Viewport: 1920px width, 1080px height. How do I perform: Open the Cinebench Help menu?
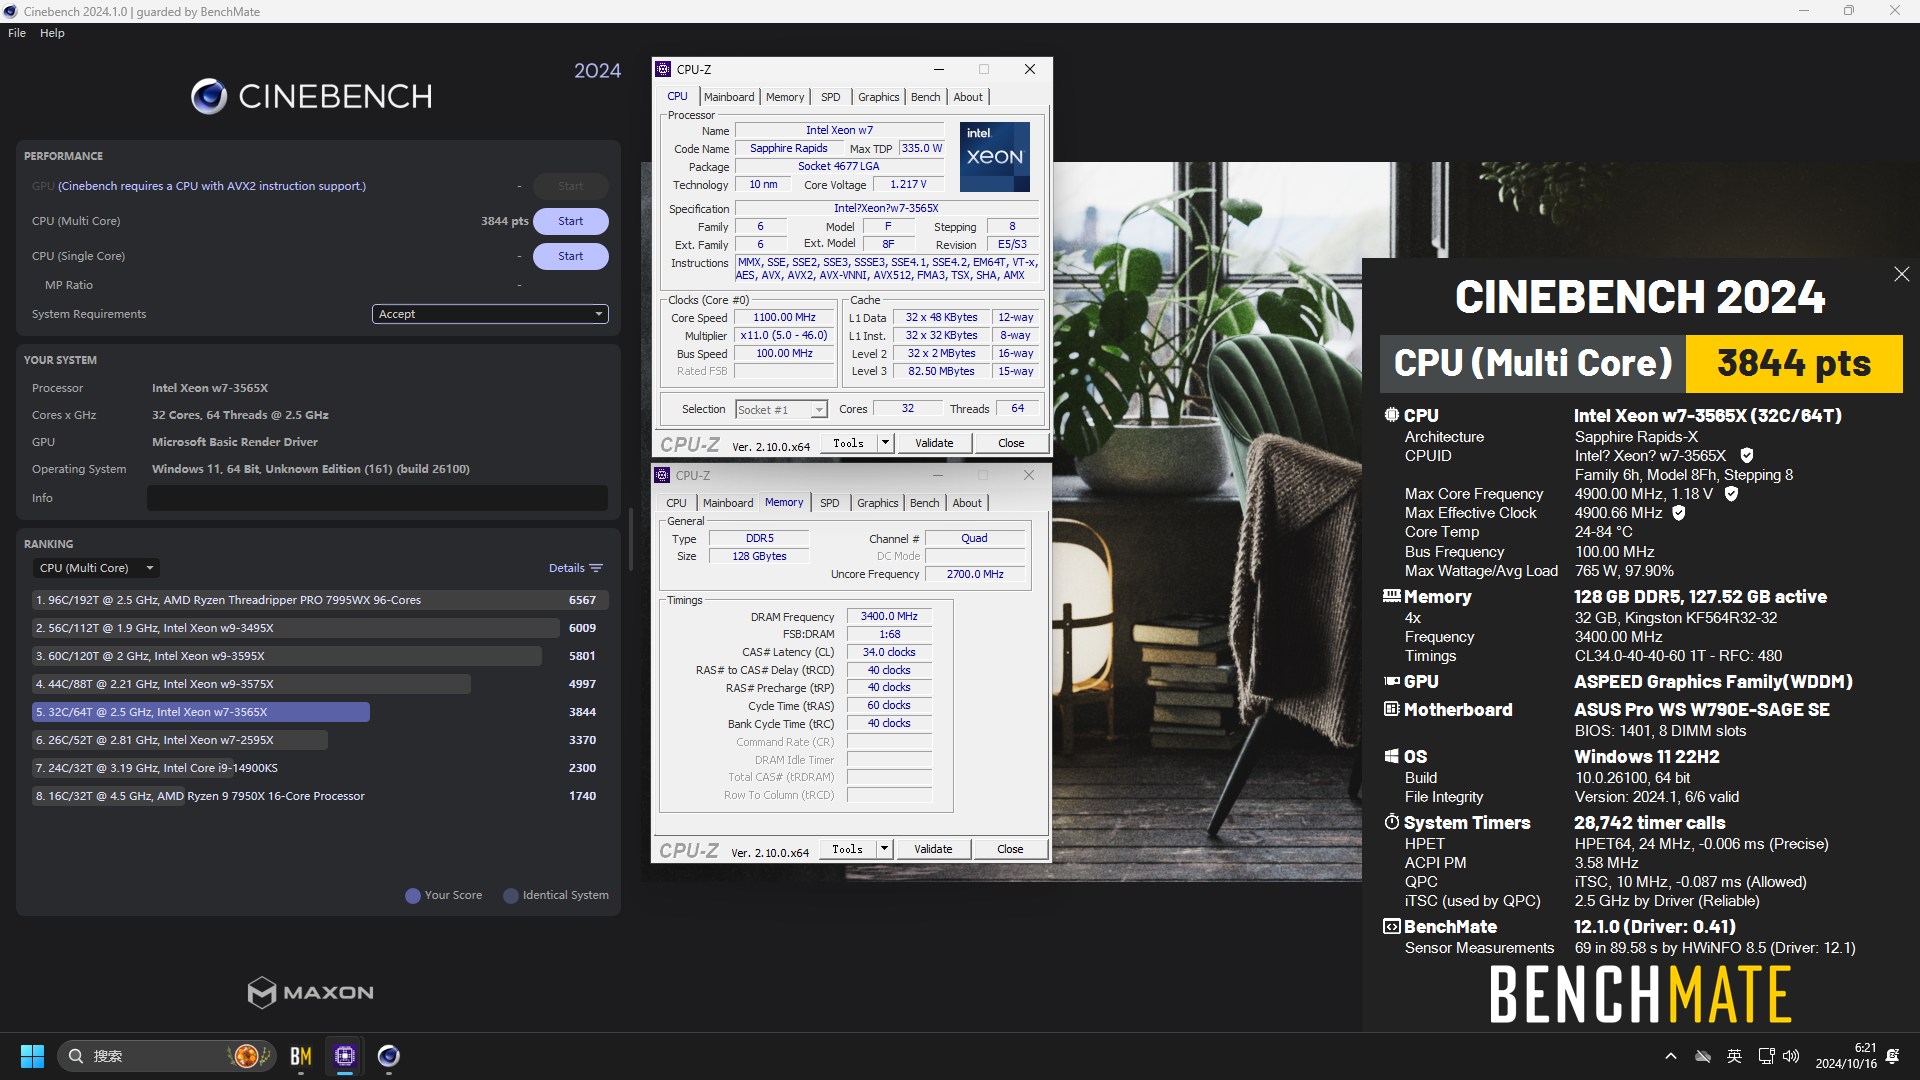[x=52, y=33]
